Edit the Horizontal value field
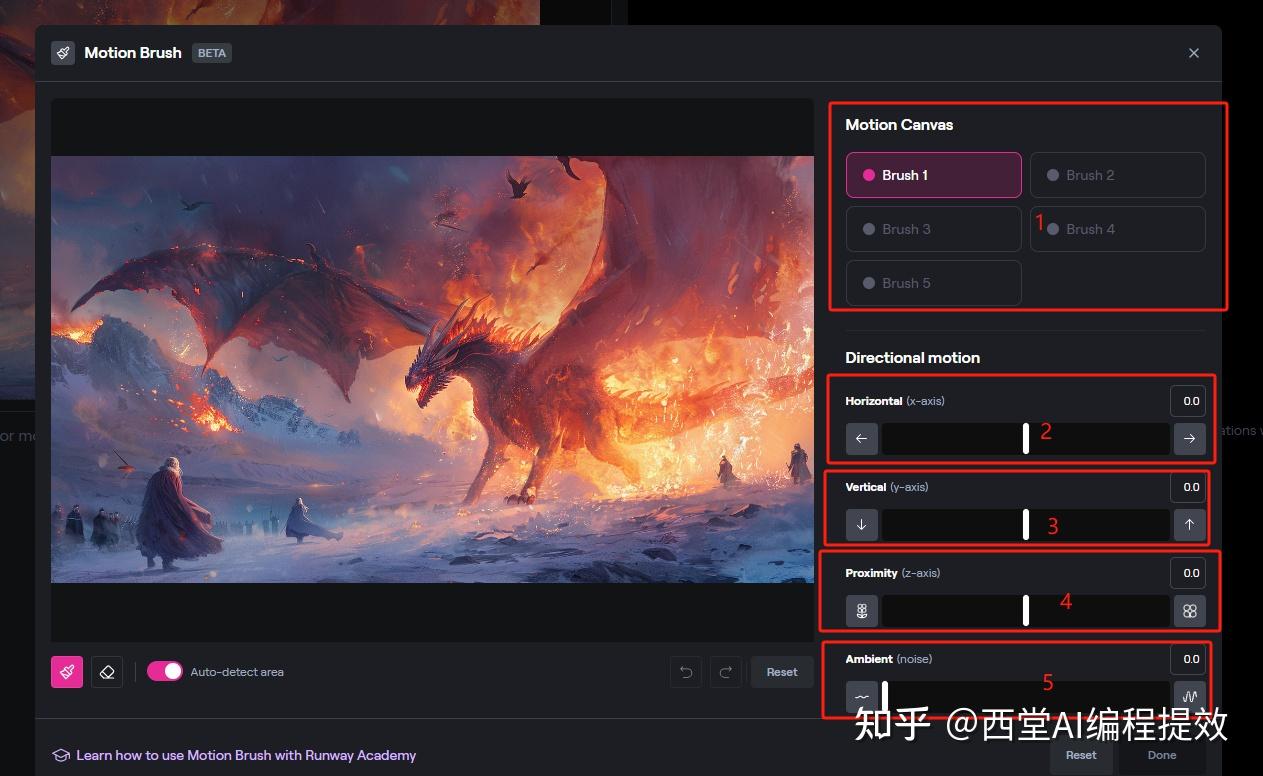This screenshot has width=1263, height=776. pos(1188,401)
